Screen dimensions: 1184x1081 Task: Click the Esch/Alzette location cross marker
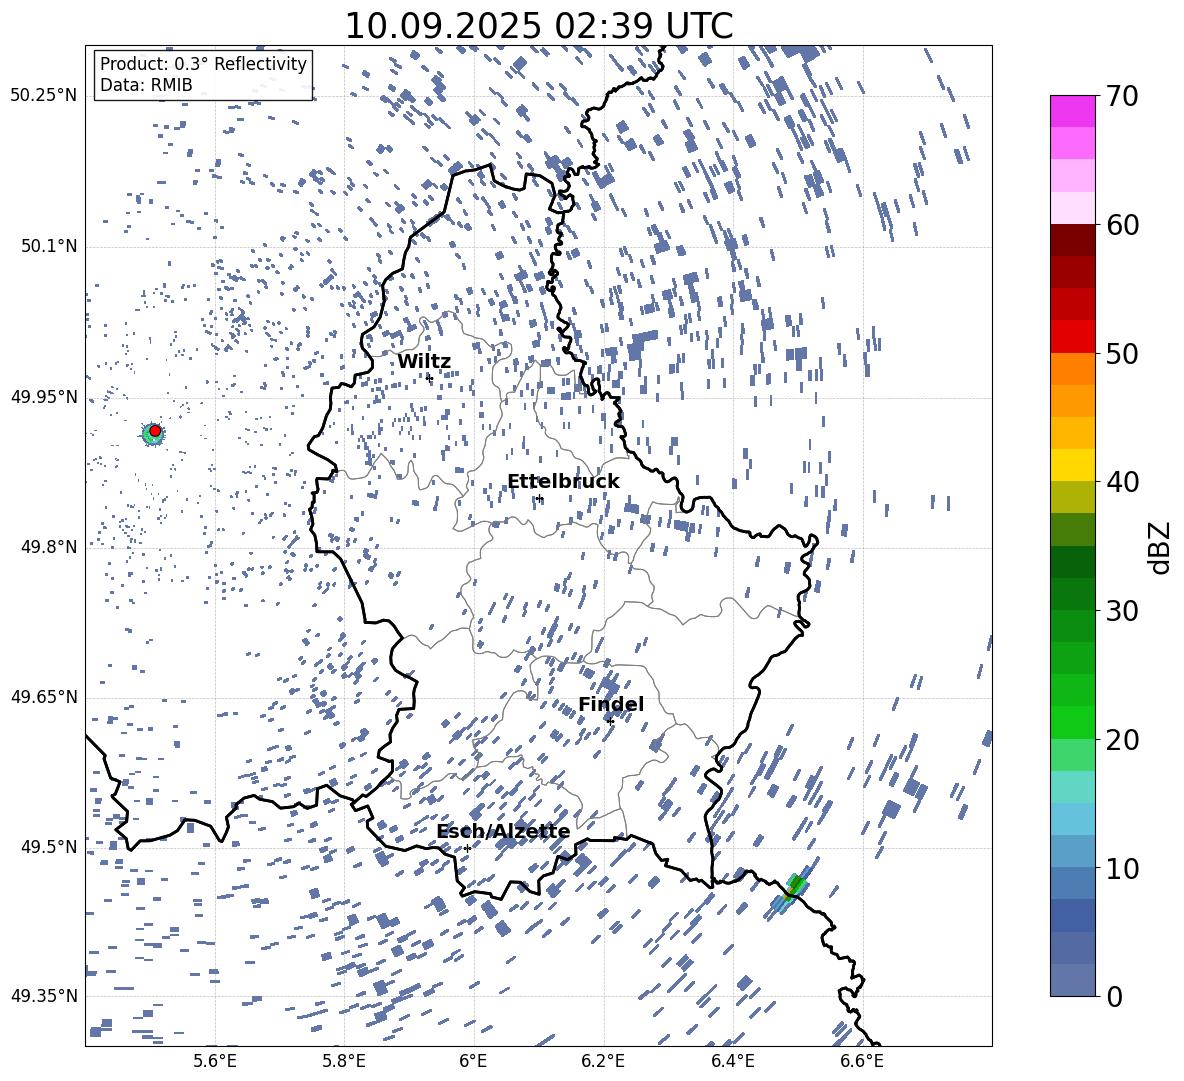point(467,848)
